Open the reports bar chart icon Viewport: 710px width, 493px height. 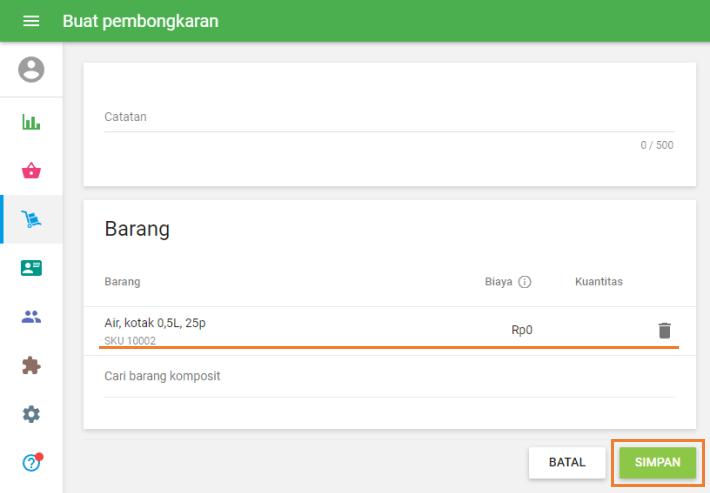tap(31, 122)
